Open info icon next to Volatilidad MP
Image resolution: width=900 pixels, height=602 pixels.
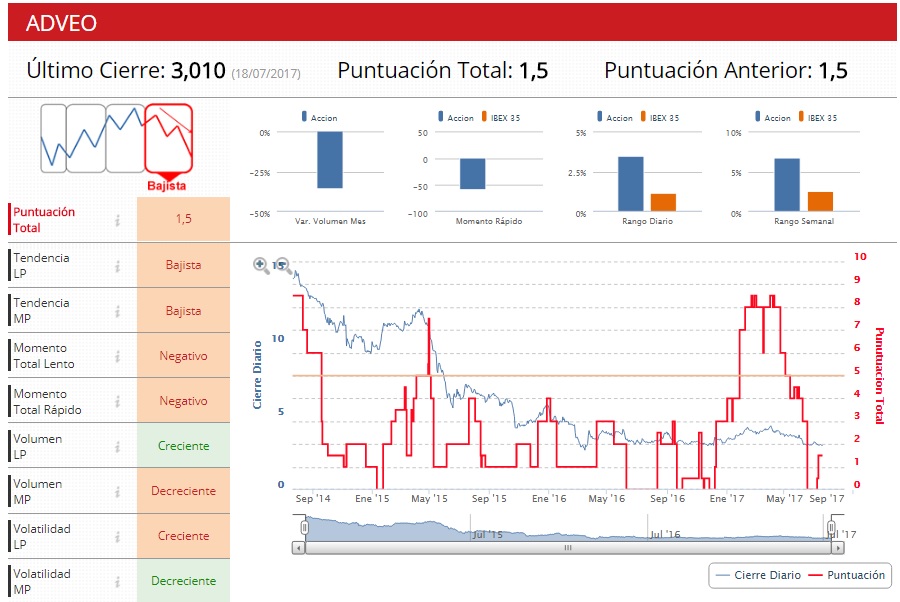pyautogui.click(x=117, y=581)
